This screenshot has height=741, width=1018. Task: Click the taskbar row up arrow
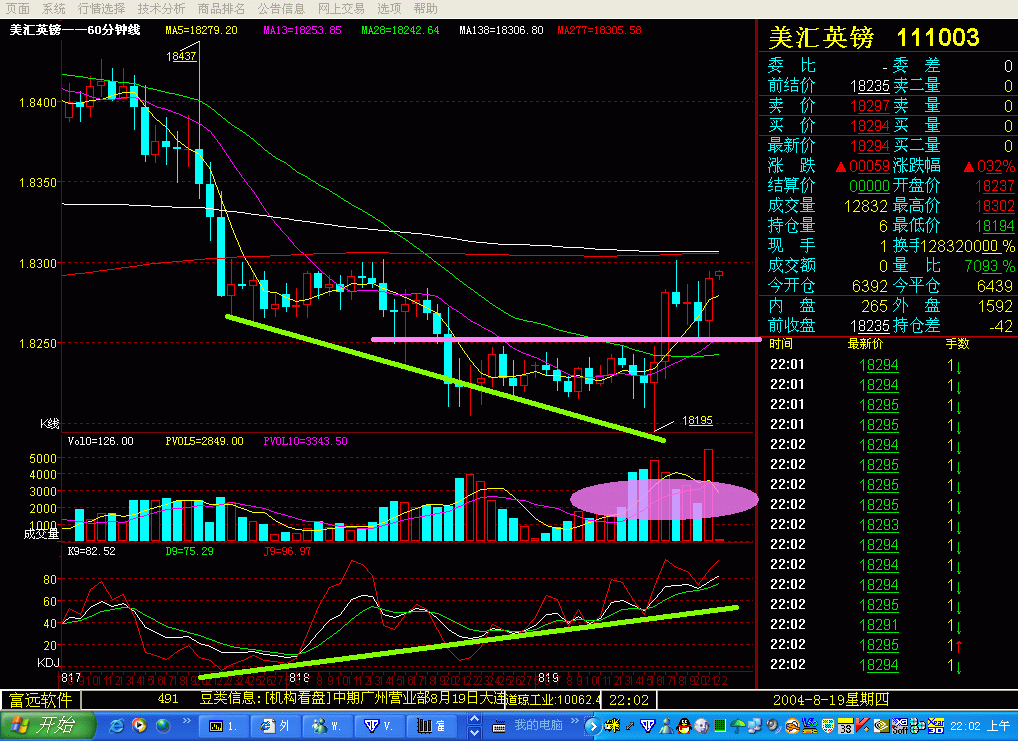tap(475, 720)
